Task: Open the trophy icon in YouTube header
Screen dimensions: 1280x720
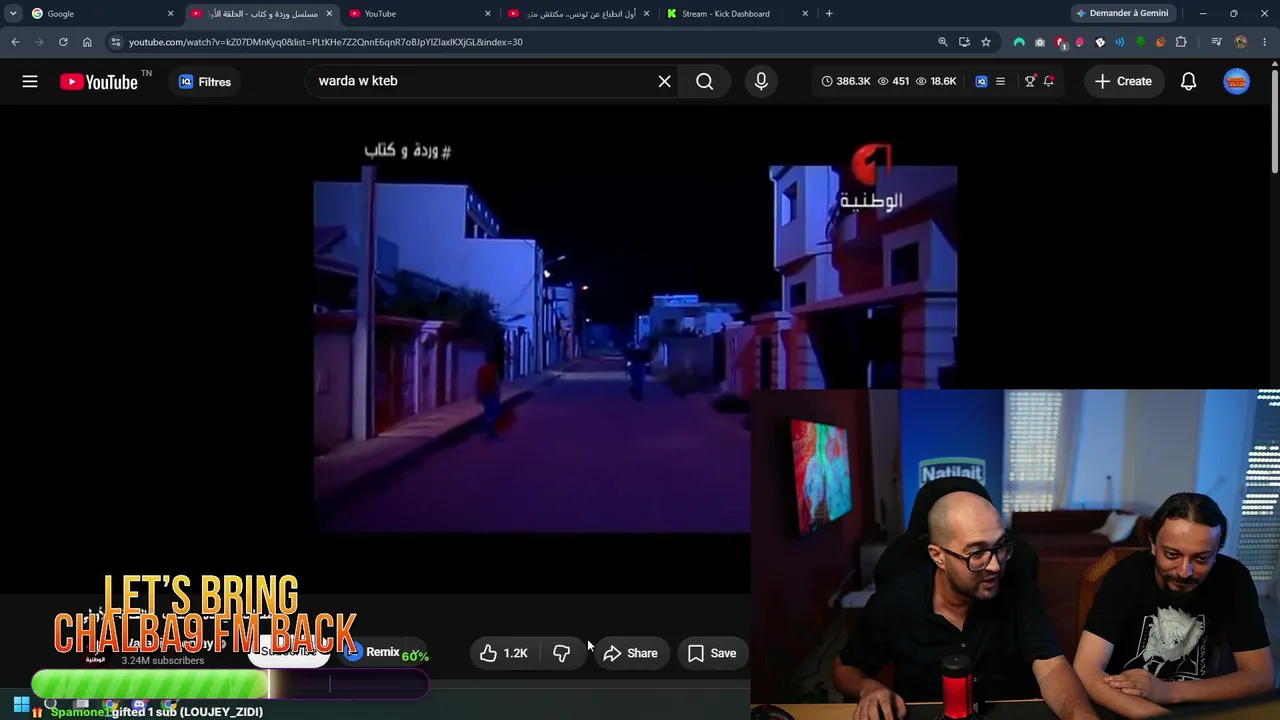Action: (x=1030, y=81)
